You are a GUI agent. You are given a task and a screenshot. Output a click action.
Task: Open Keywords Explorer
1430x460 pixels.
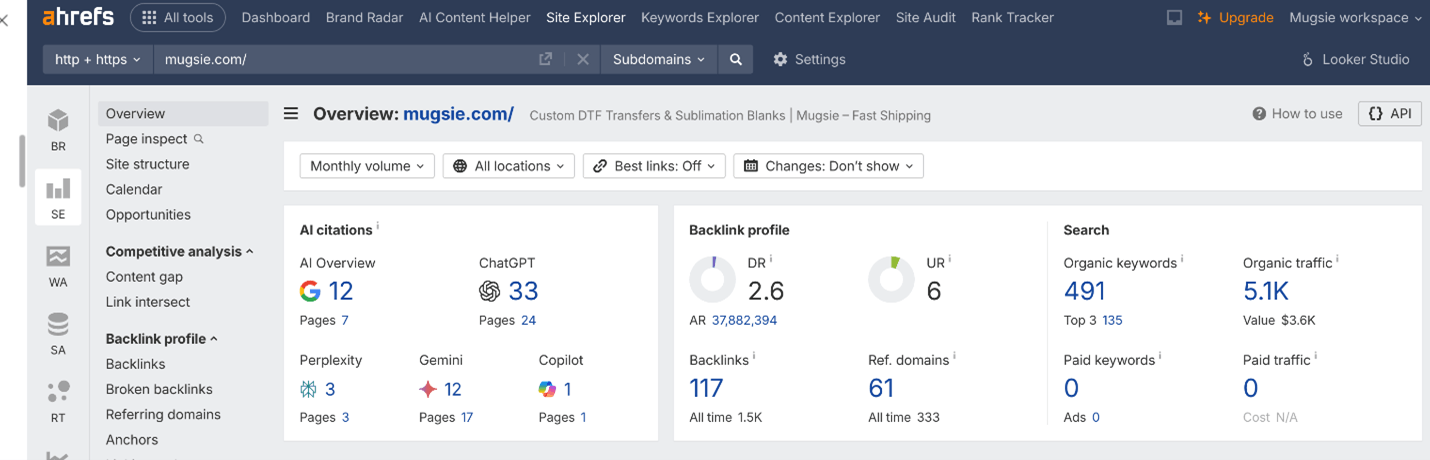click(x=700, y=17)
